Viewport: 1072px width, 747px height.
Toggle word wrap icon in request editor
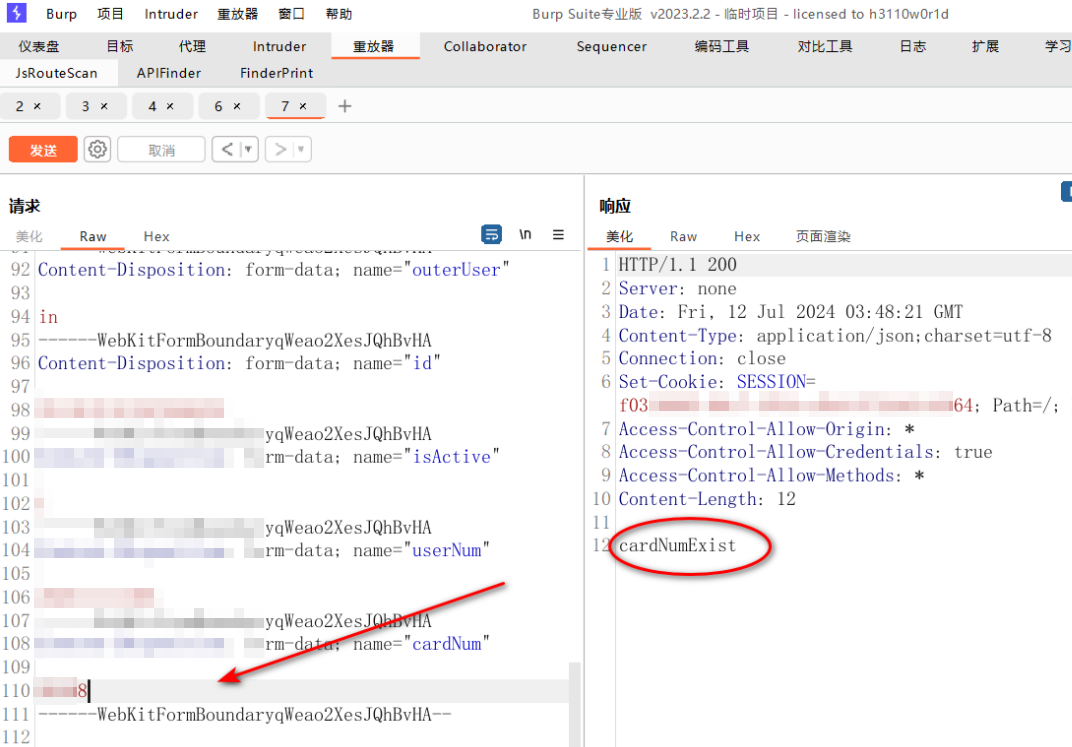(492, 234)
